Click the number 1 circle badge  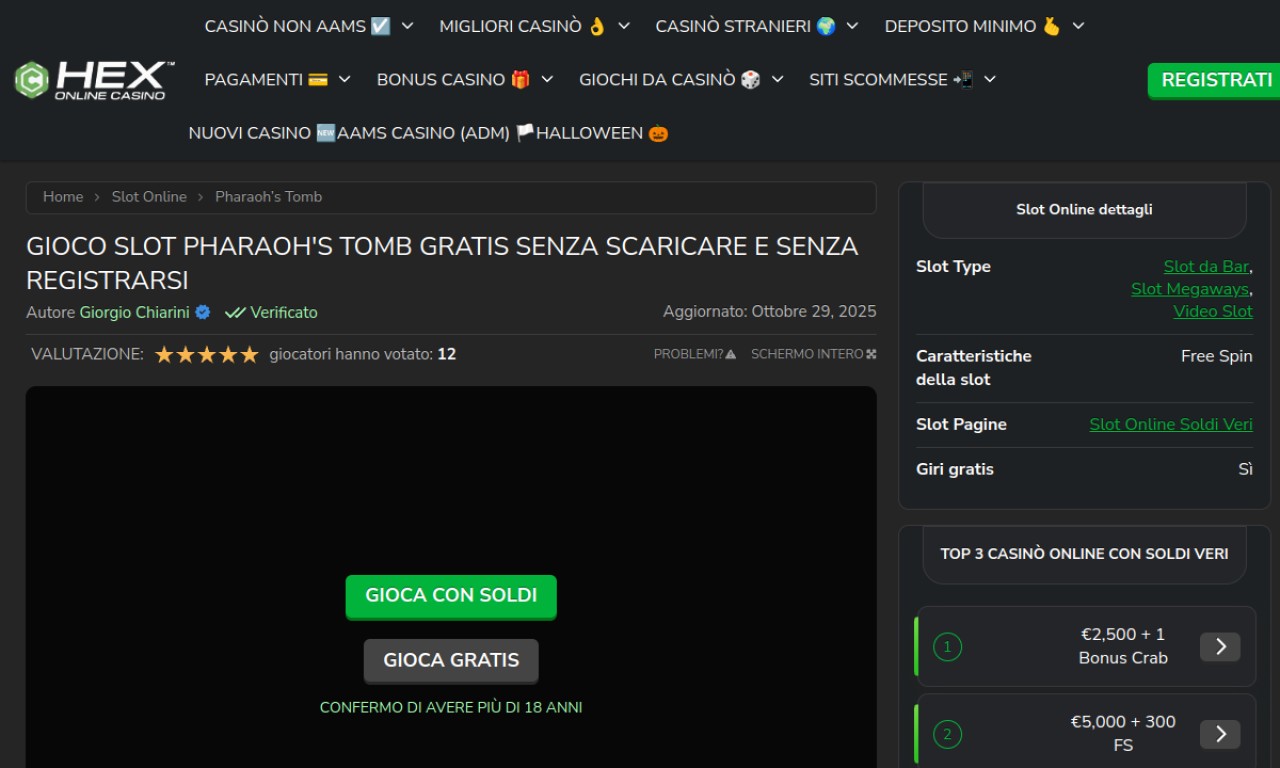[947, 647]
